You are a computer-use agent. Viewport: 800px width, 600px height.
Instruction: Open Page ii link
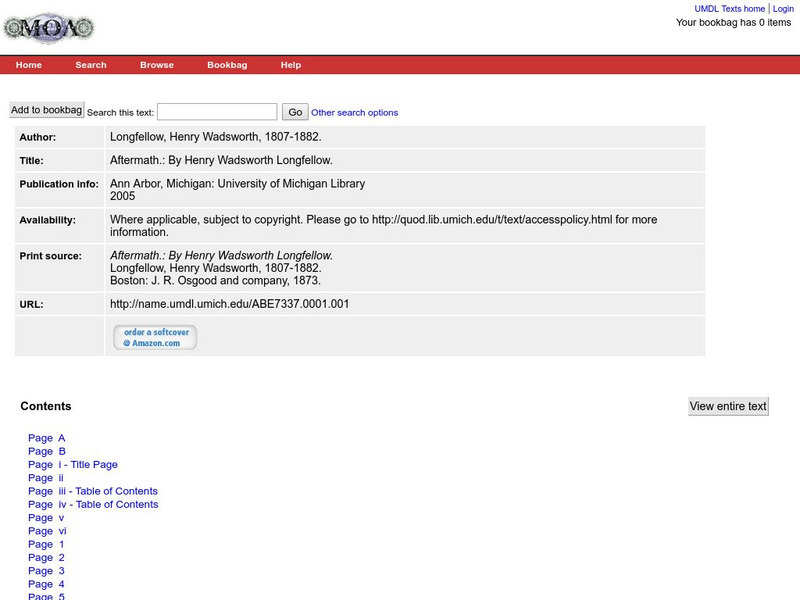(46, 478)
